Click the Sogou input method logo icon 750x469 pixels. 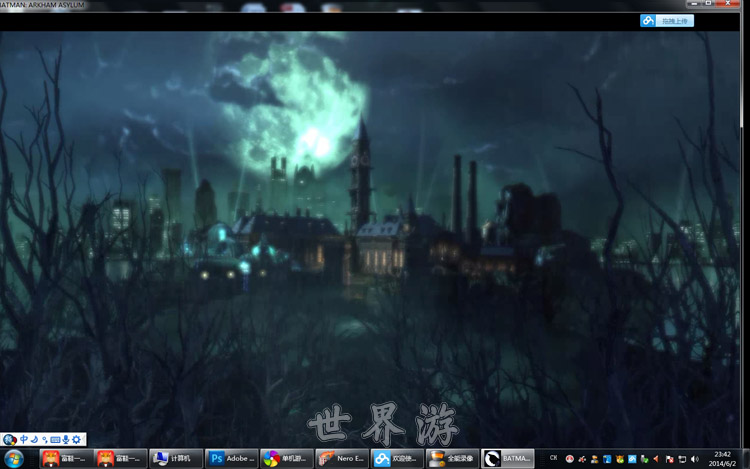click(10, 439)
